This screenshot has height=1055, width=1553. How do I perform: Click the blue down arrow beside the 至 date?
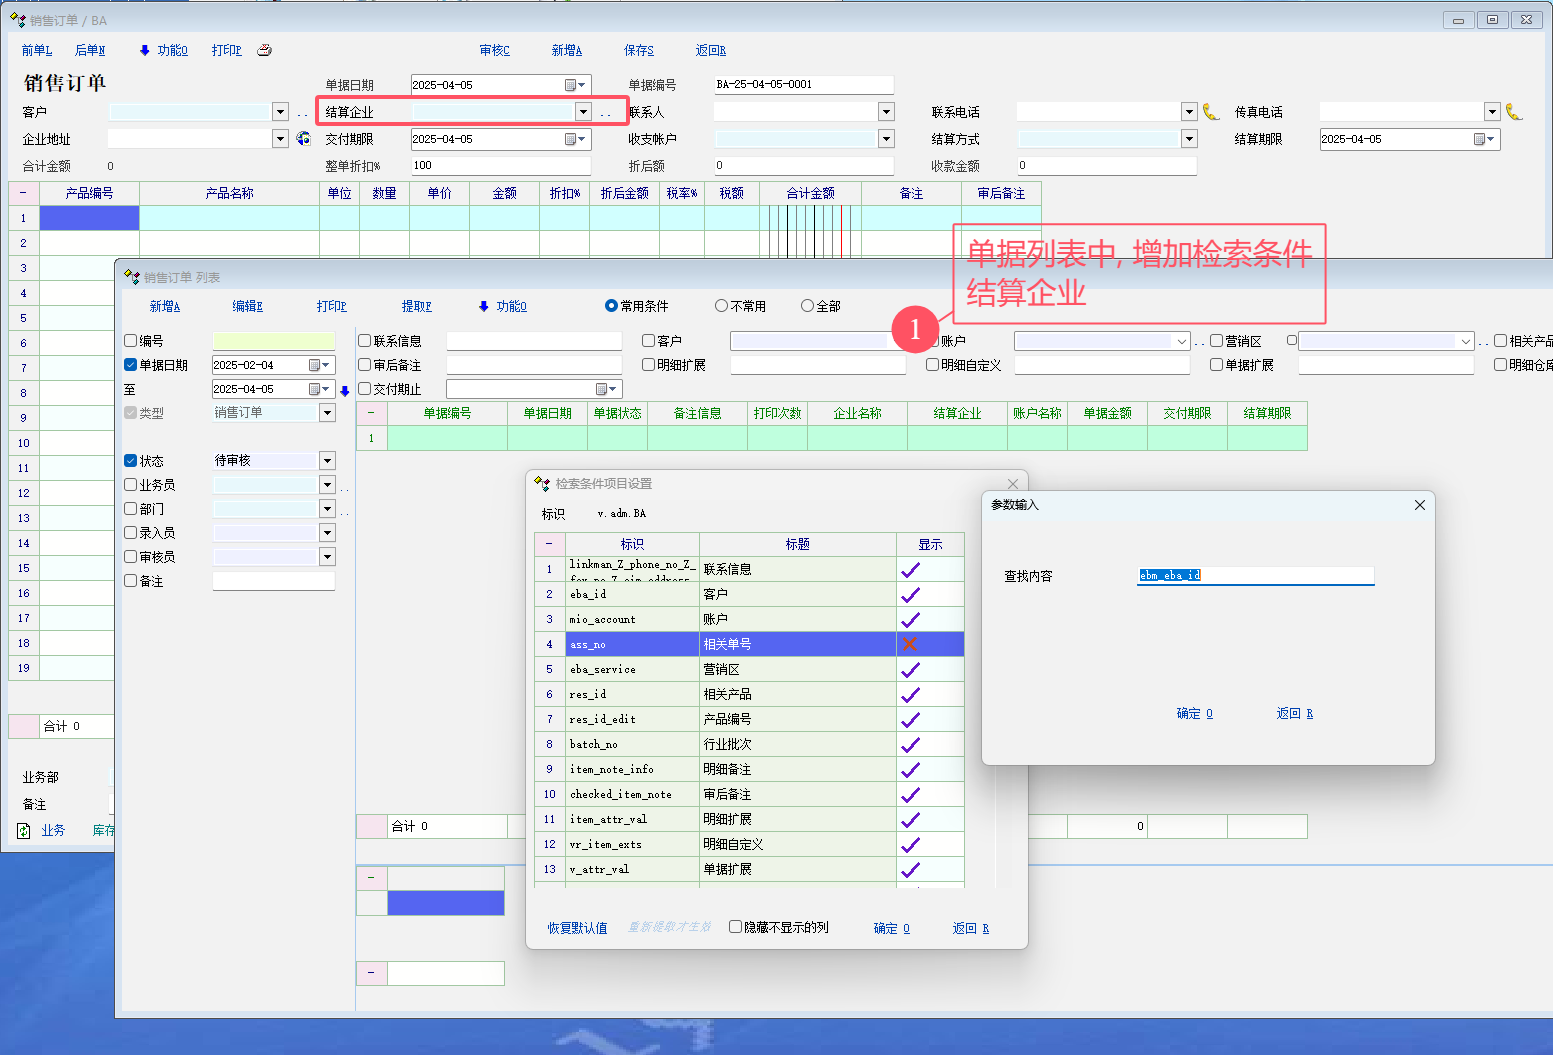345,390
